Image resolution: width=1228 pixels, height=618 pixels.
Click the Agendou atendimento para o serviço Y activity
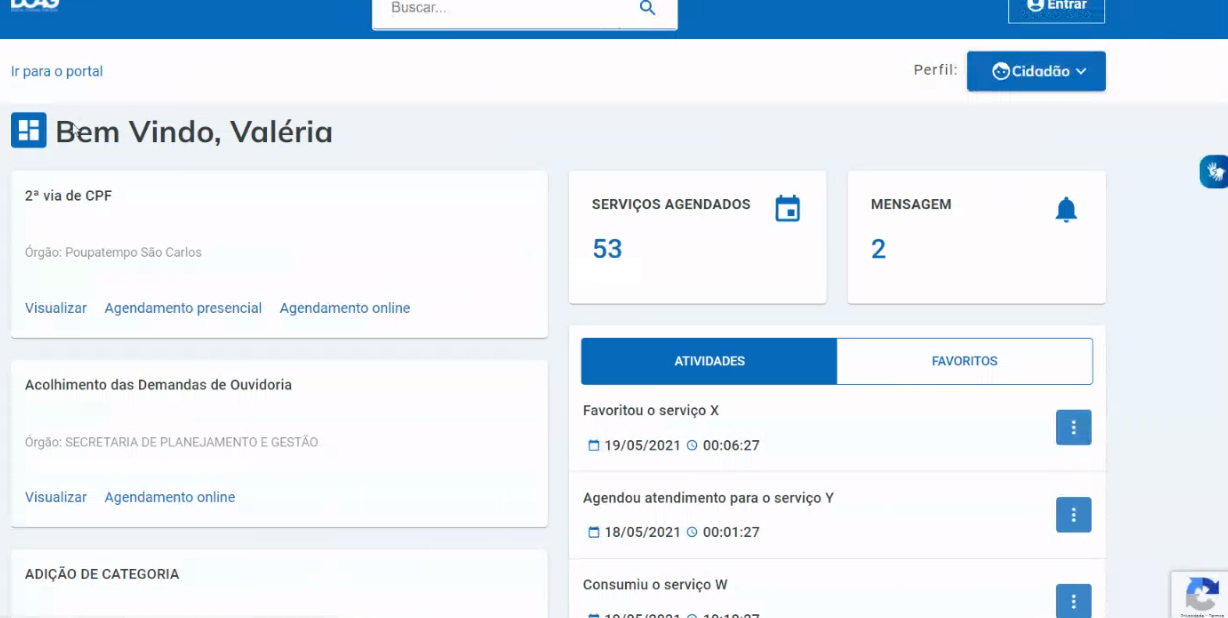708,497
